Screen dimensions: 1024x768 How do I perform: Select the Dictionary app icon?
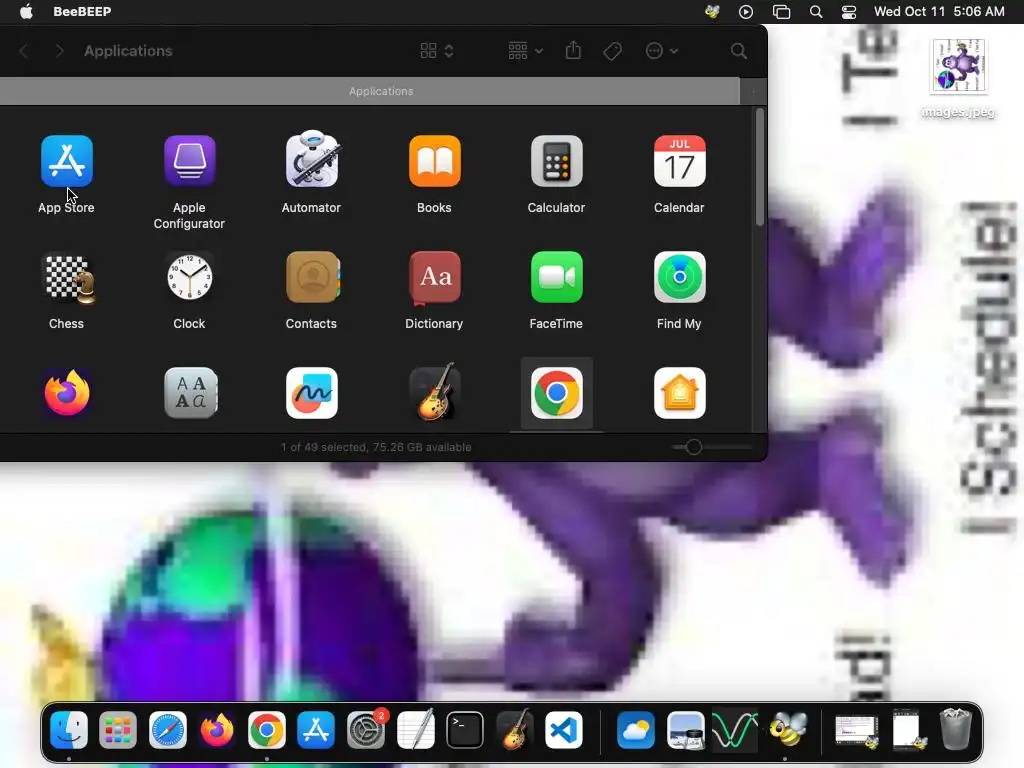[x=434, y=278]
